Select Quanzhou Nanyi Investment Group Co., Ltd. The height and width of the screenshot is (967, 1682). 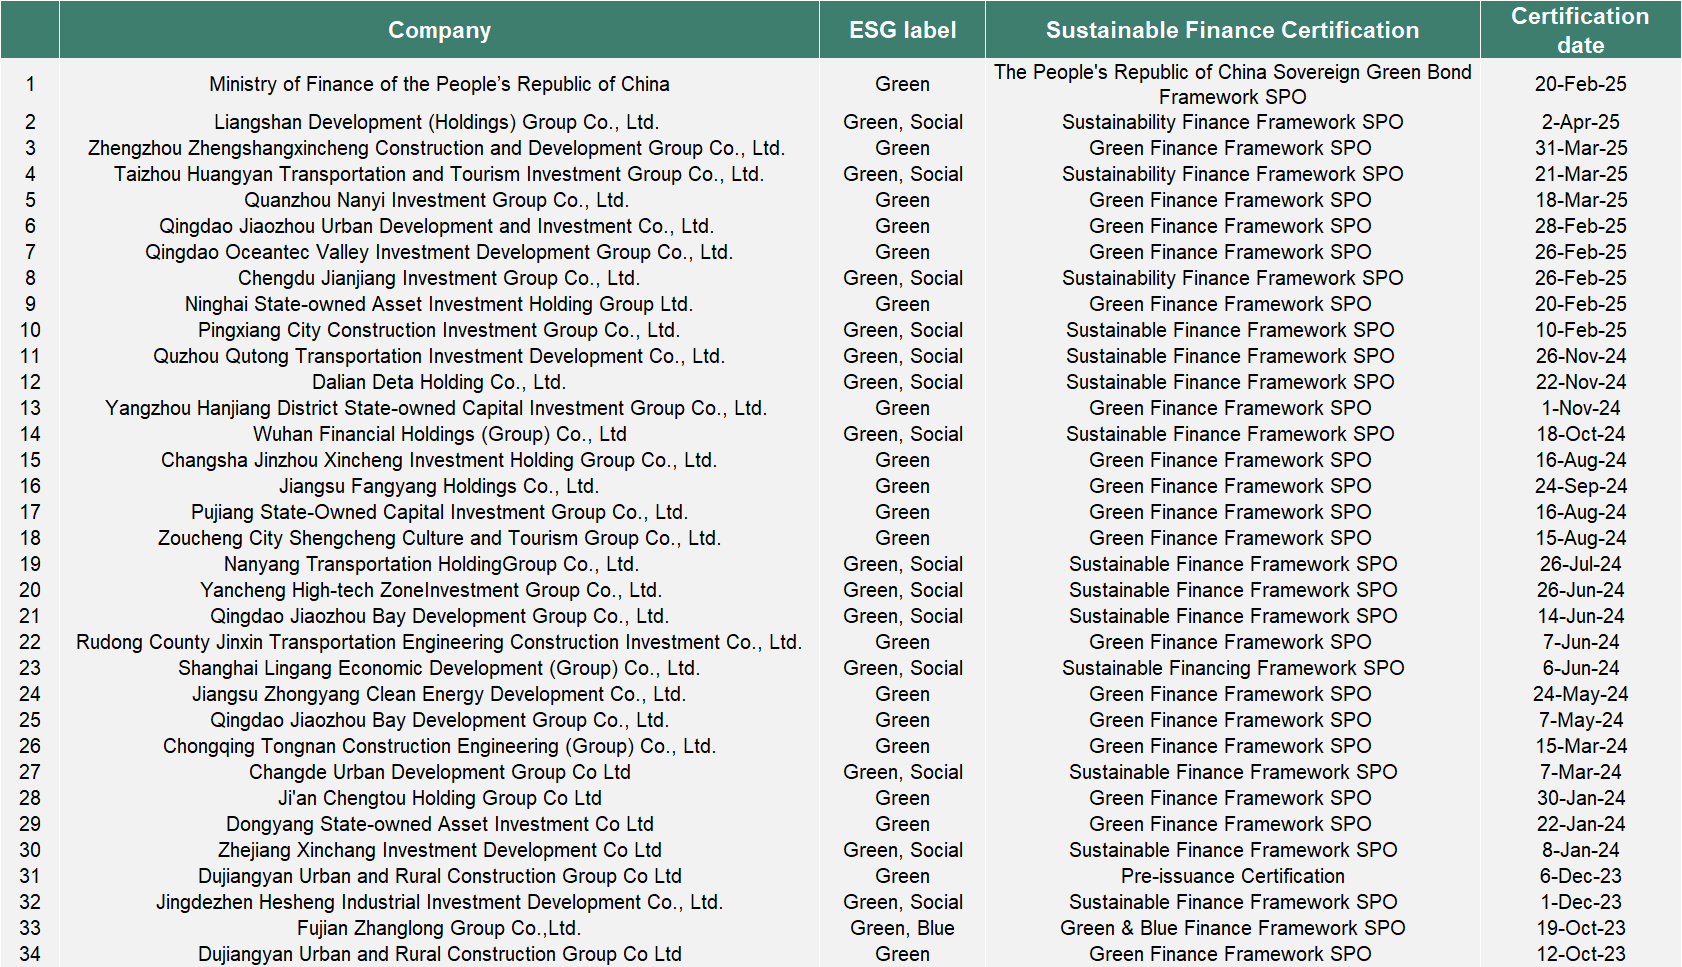click(x=436, y=200)
